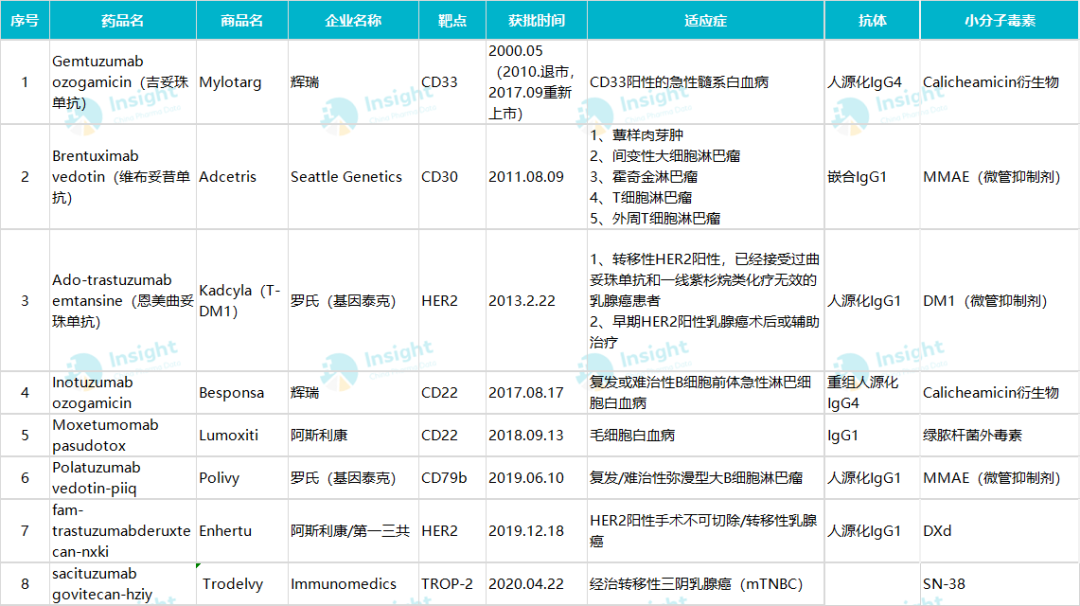This screenshot has height=606, width=1080.
Task: Click the 小分子毒素 column header
Action: [999, 21]
